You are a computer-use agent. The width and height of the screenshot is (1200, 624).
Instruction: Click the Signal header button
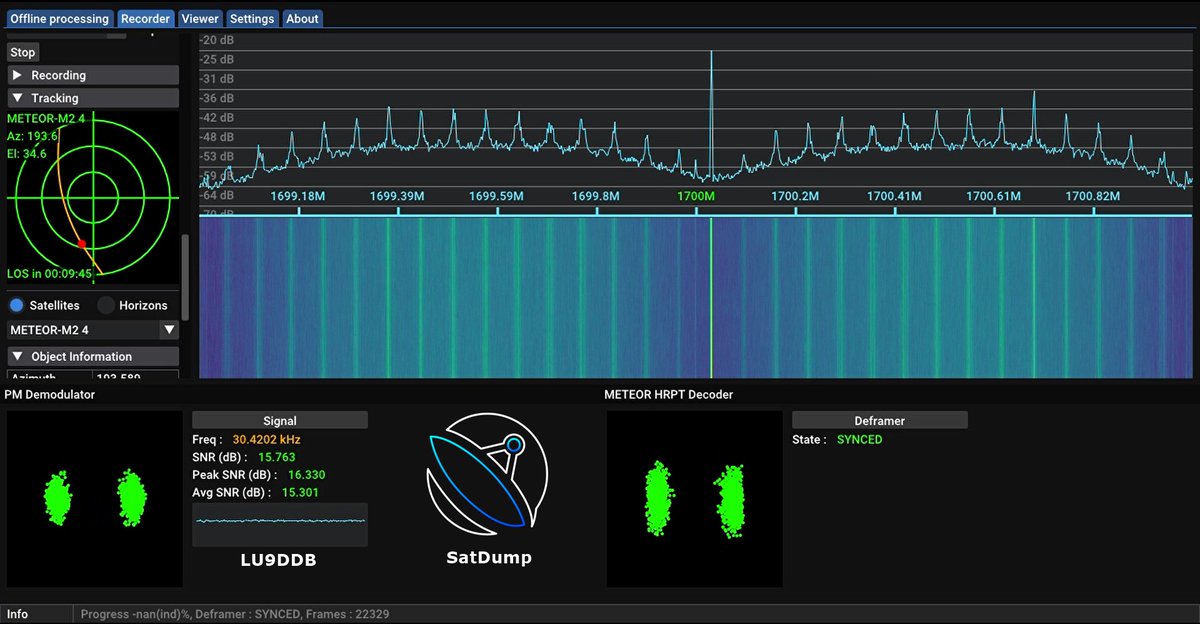point(280,421)
